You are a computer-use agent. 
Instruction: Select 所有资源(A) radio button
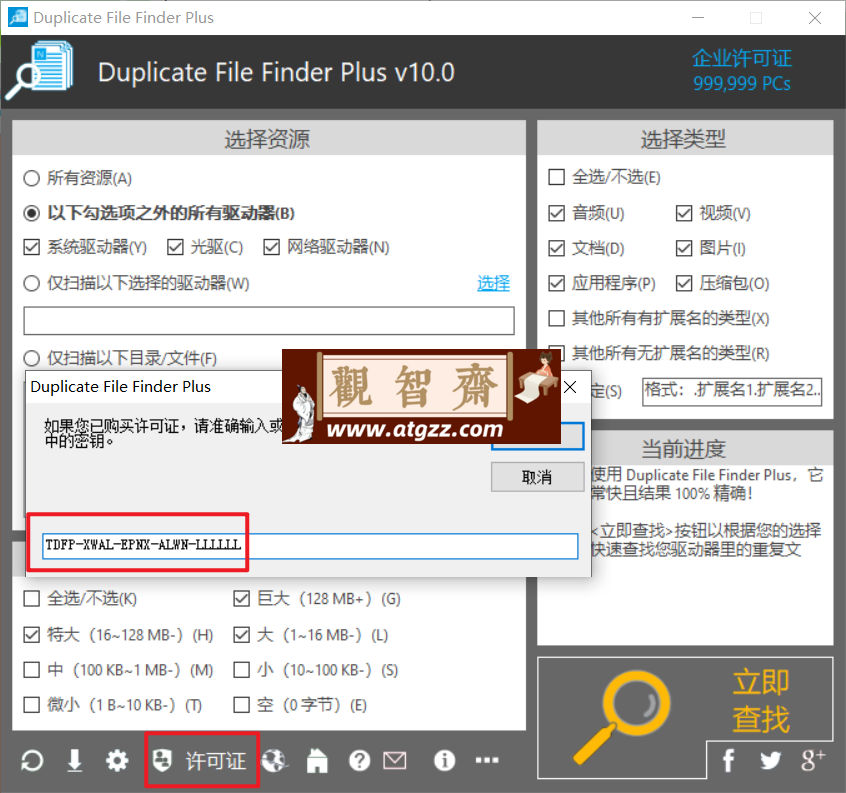(x=32, y=178)
